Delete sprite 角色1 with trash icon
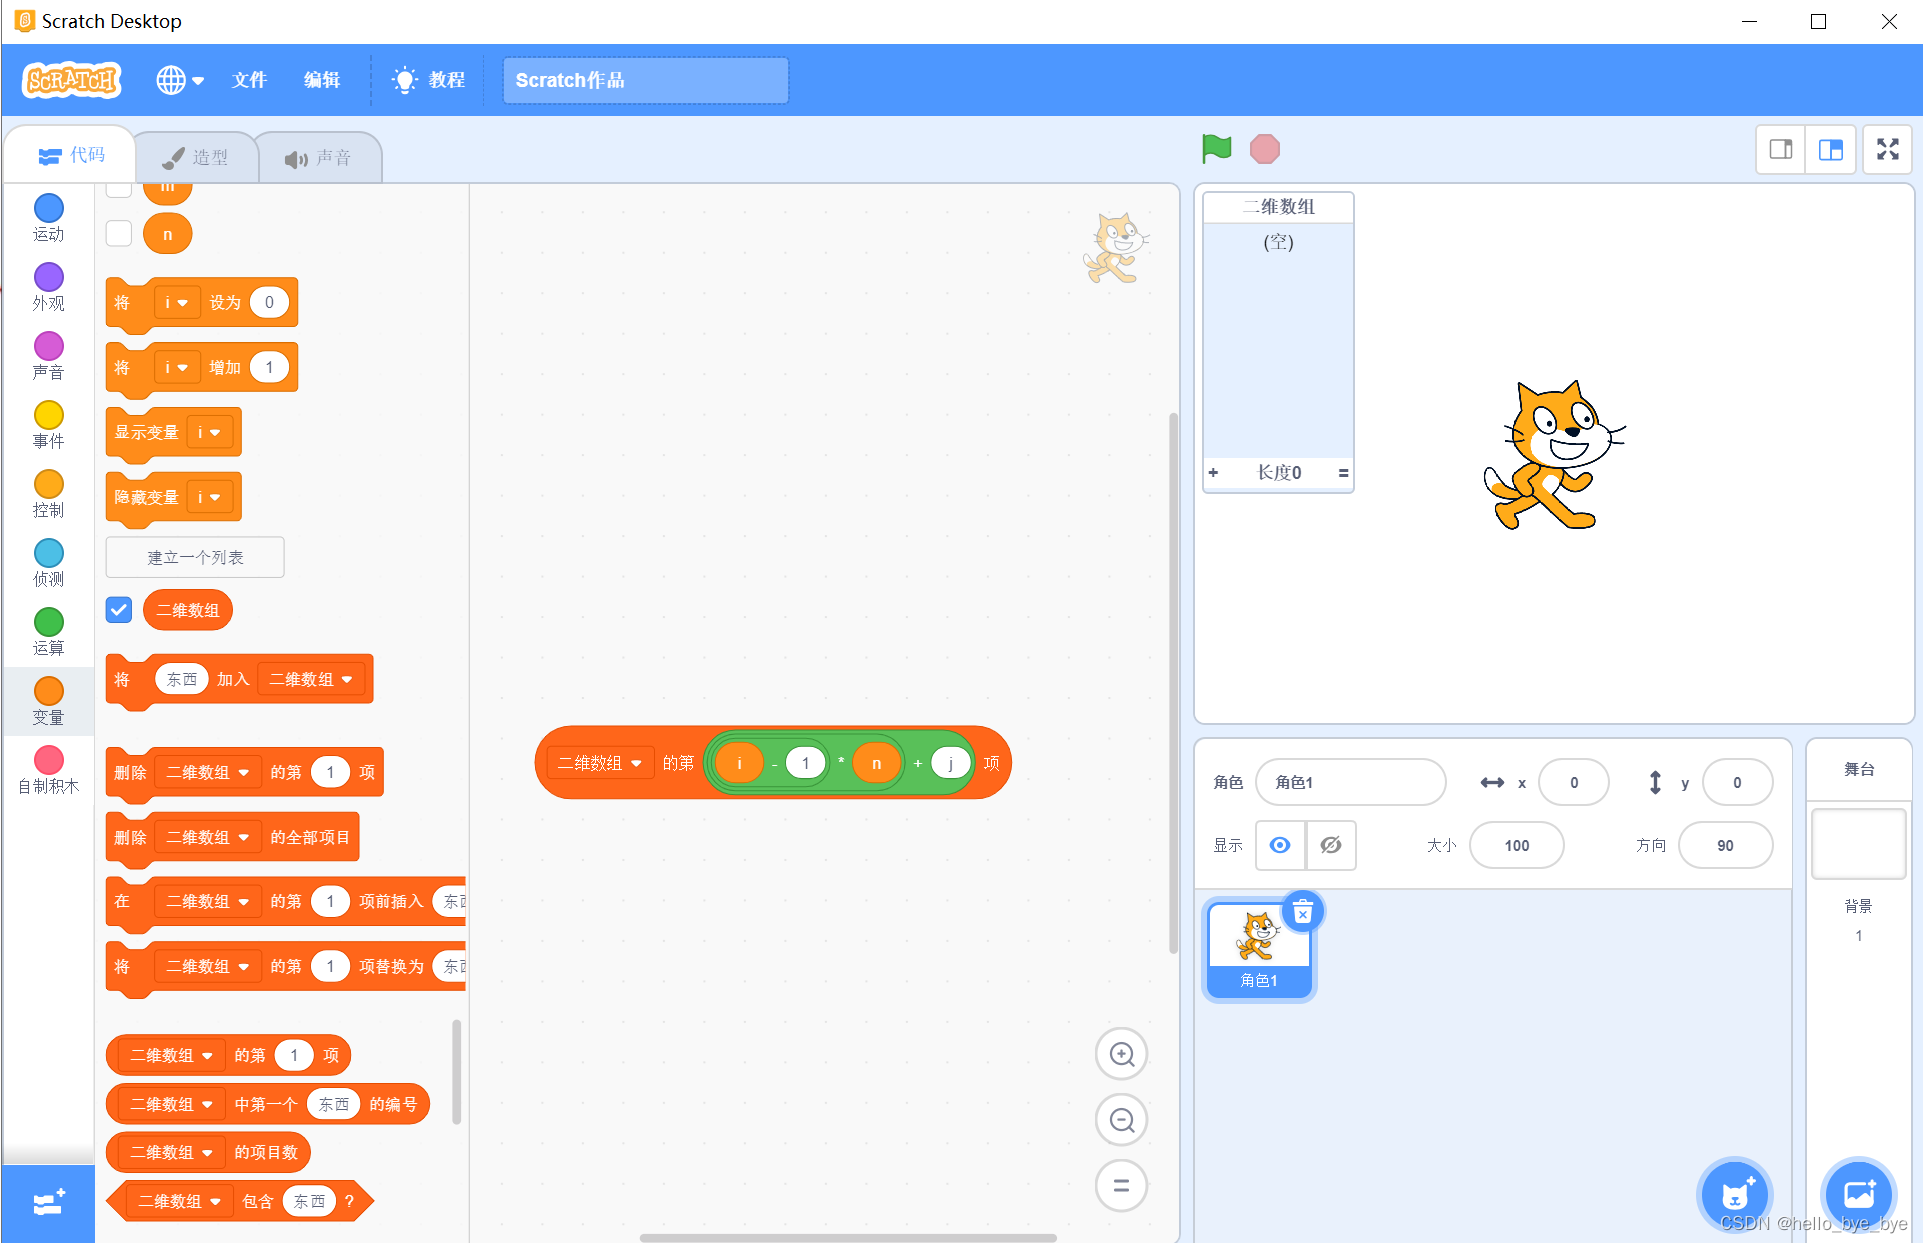1923x1243 pixels. click(1302, 912)
